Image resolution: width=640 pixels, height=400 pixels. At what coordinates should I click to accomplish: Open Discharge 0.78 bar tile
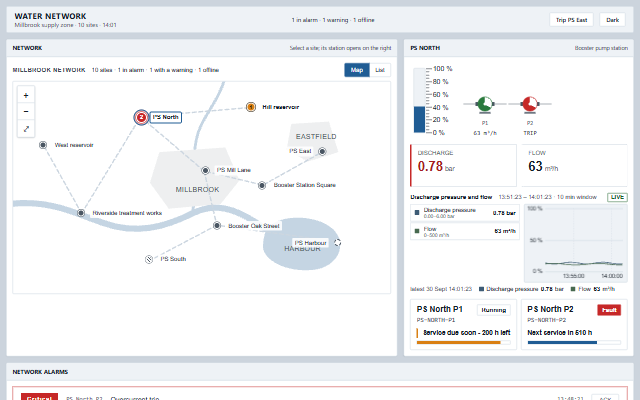tap(463, 165)
